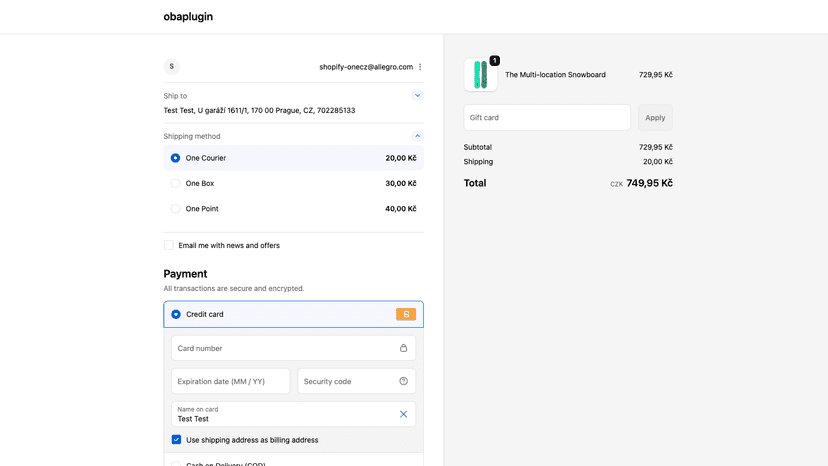Collapse the Shipping method section
This screenshot has width=828, height=466.
417,136
